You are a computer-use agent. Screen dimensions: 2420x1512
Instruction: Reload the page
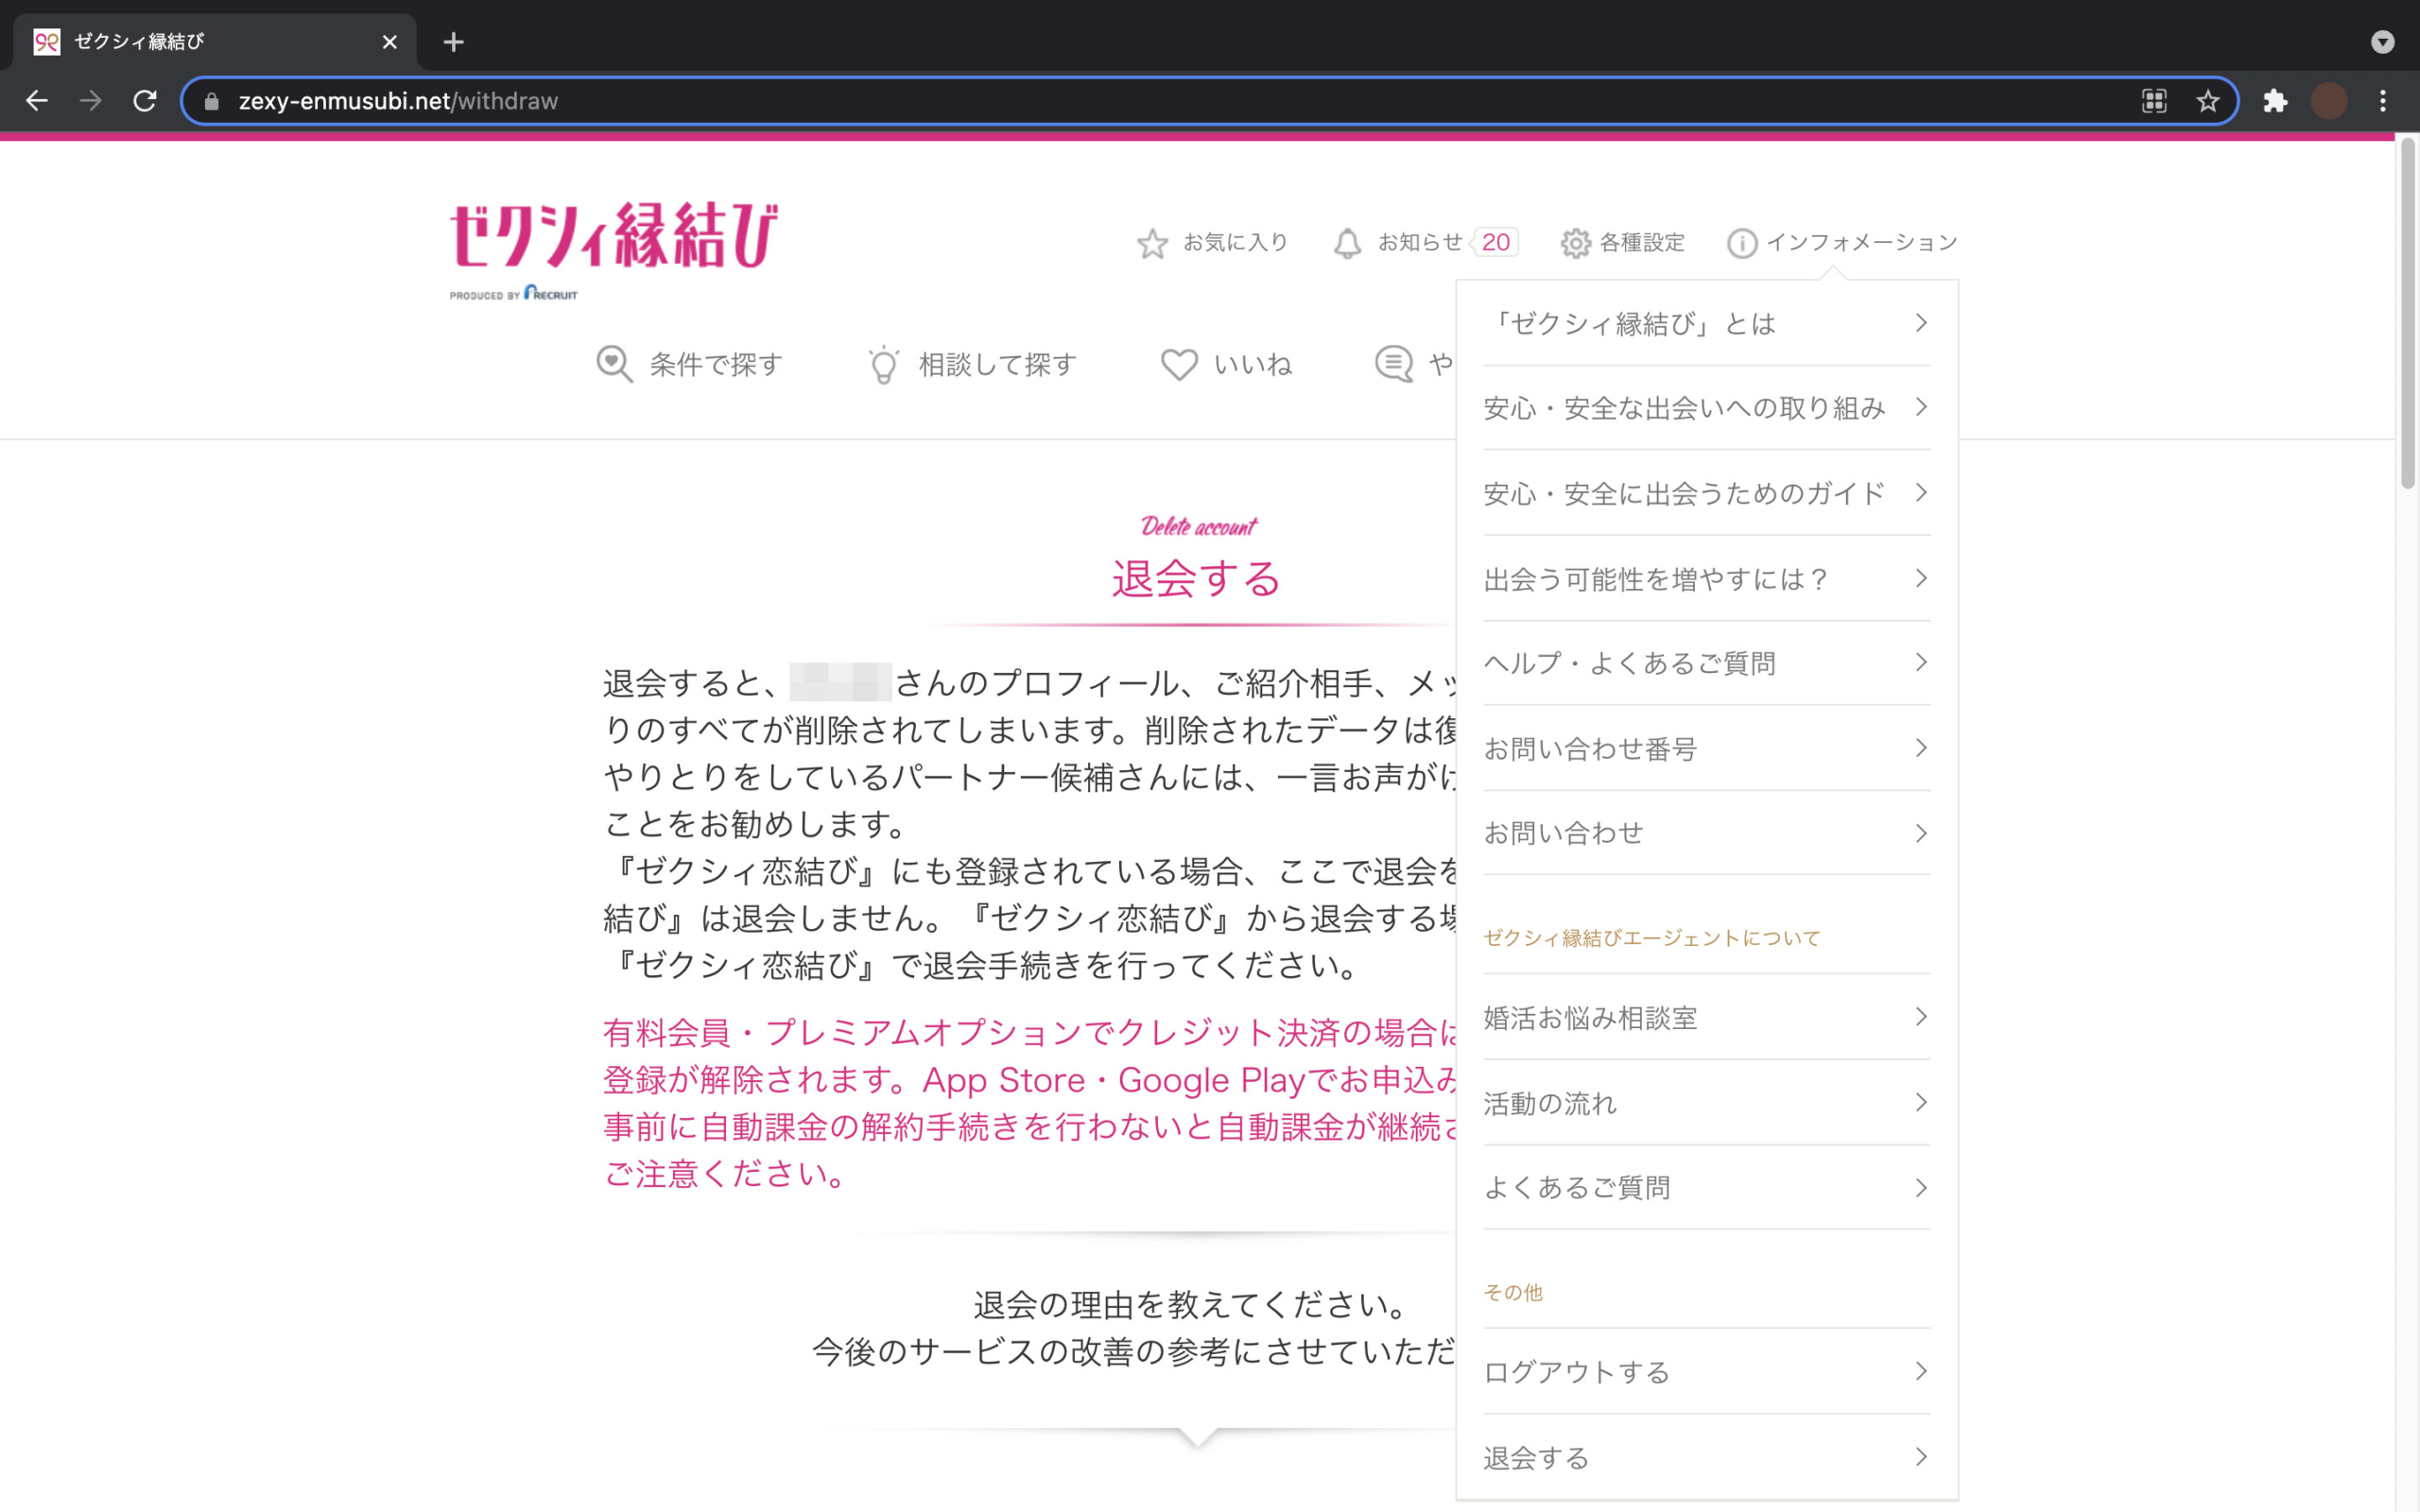pyautogui.click(x=145, y=101)
